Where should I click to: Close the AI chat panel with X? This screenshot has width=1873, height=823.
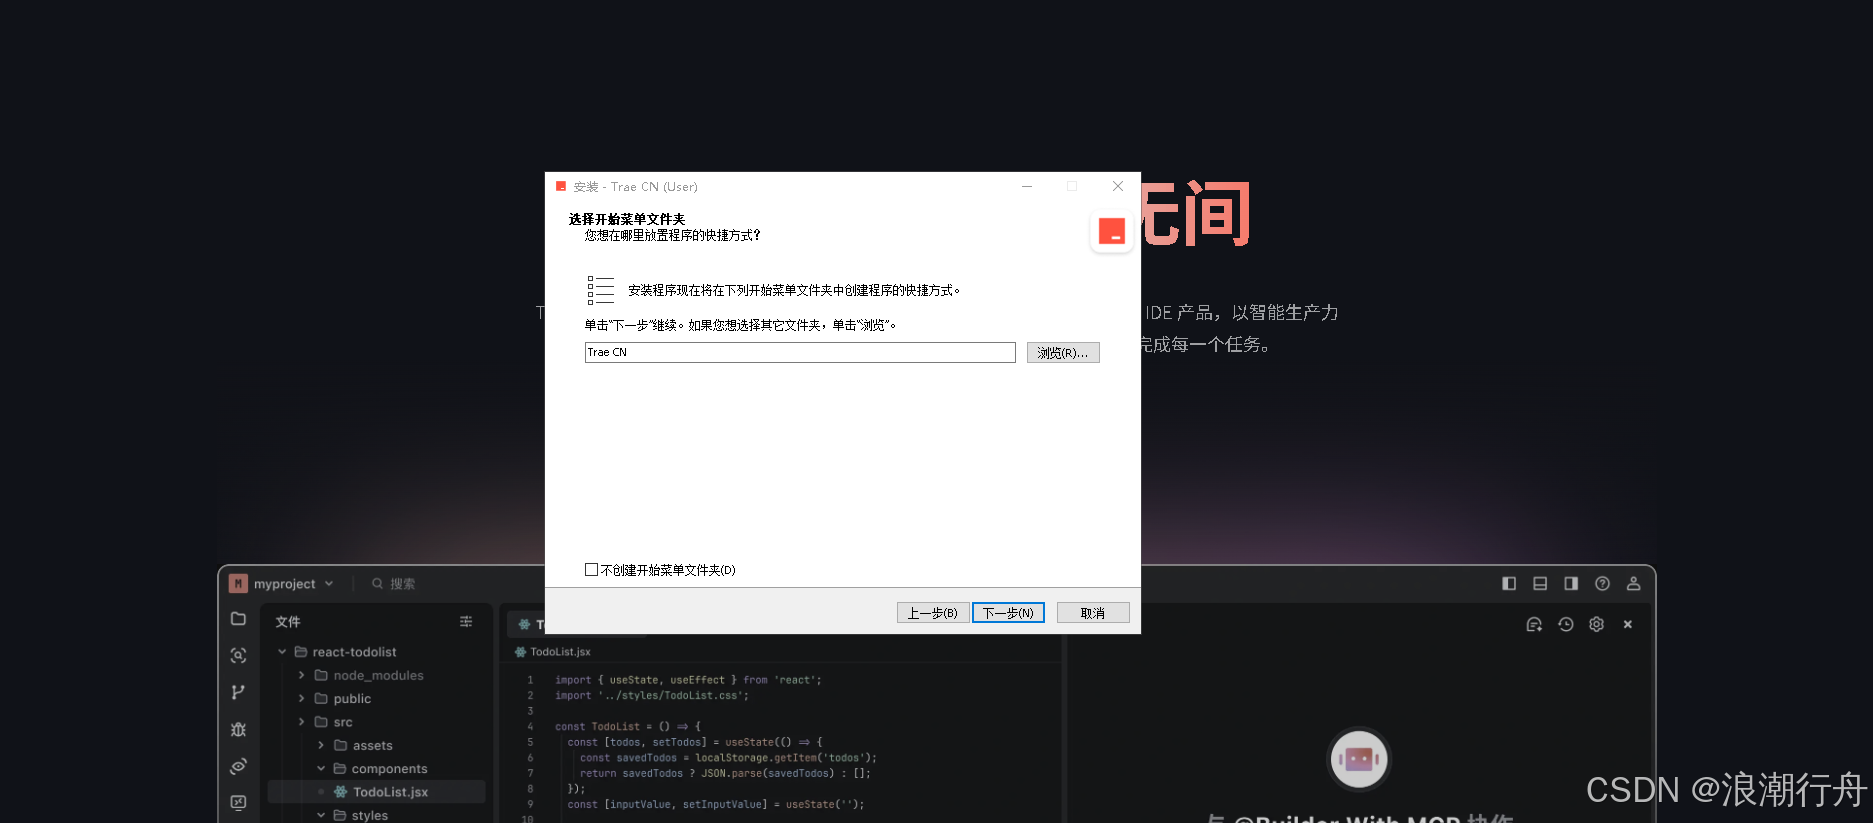(x=1628, y=624)
